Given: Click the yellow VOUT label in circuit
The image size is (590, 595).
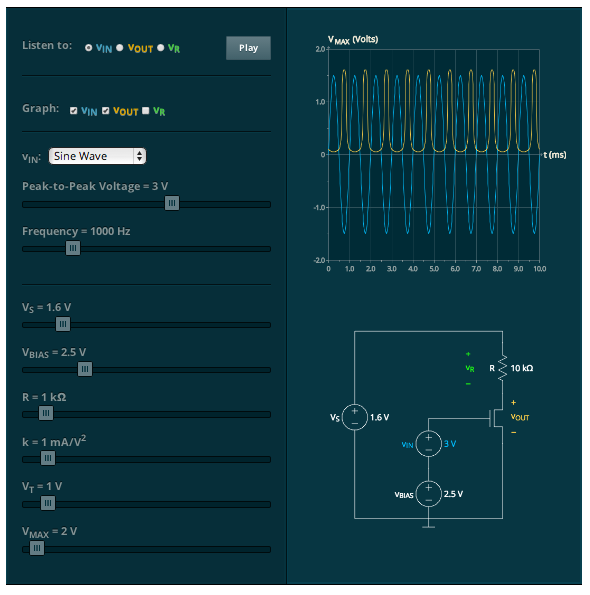Looking at the screenshot, I should click(x=520, y=417).
